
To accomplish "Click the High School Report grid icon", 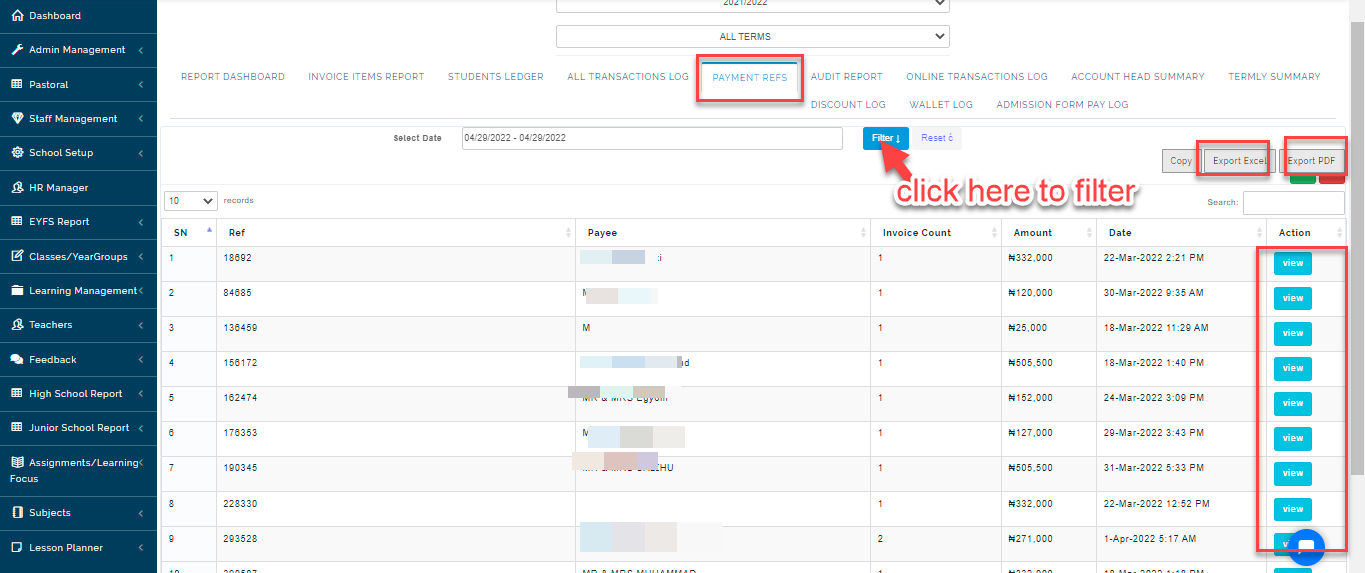I will click(17, 394).
